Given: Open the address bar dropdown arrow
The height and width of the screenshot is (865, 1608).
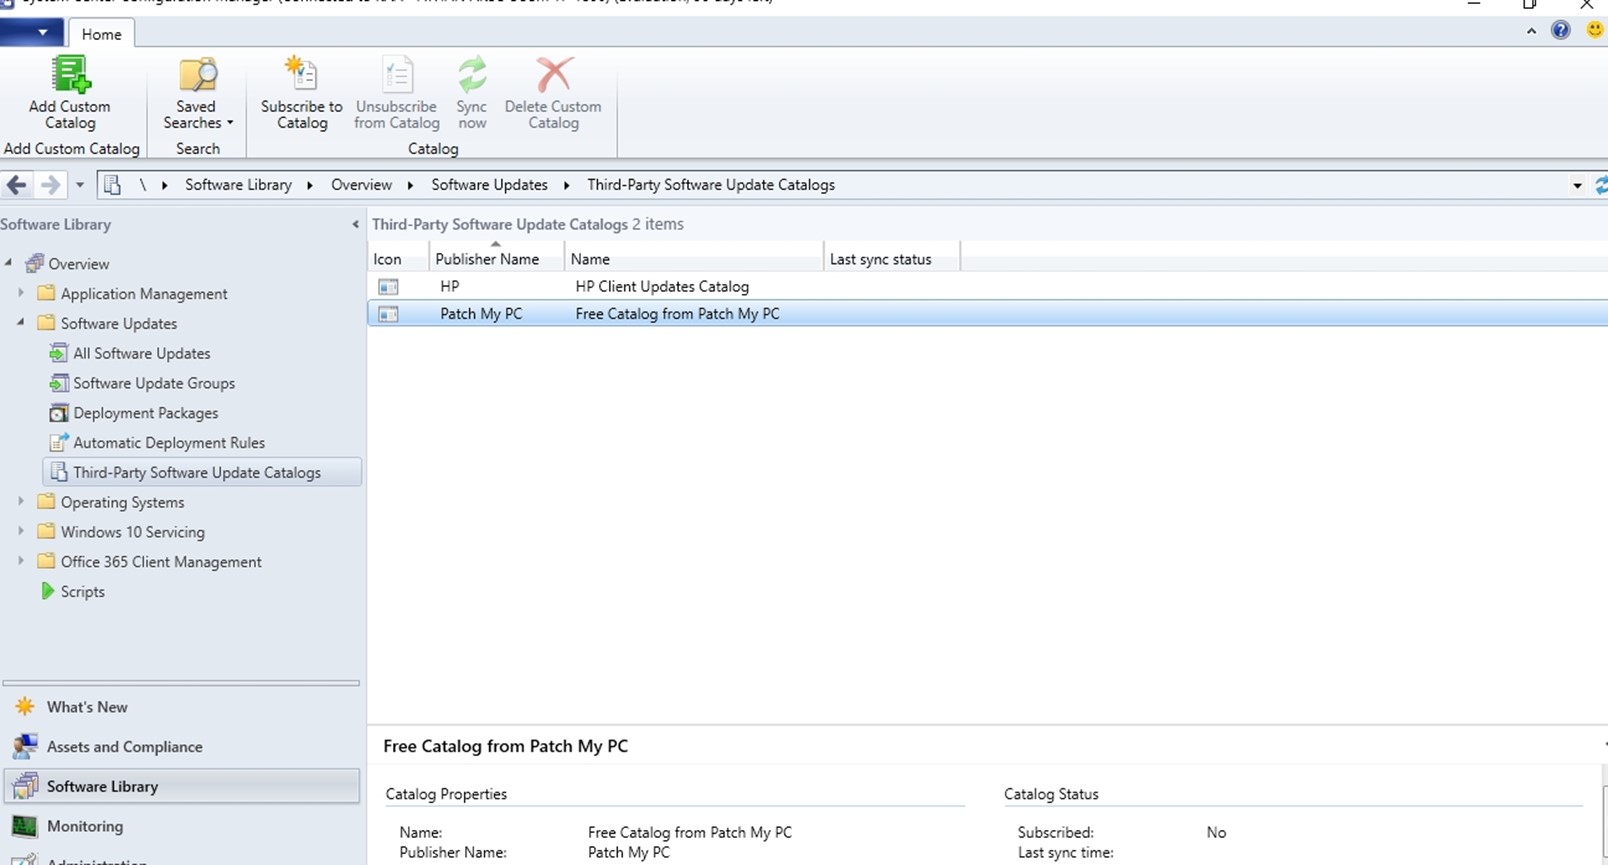Looking at the screenshot, I should point(1577,186).
